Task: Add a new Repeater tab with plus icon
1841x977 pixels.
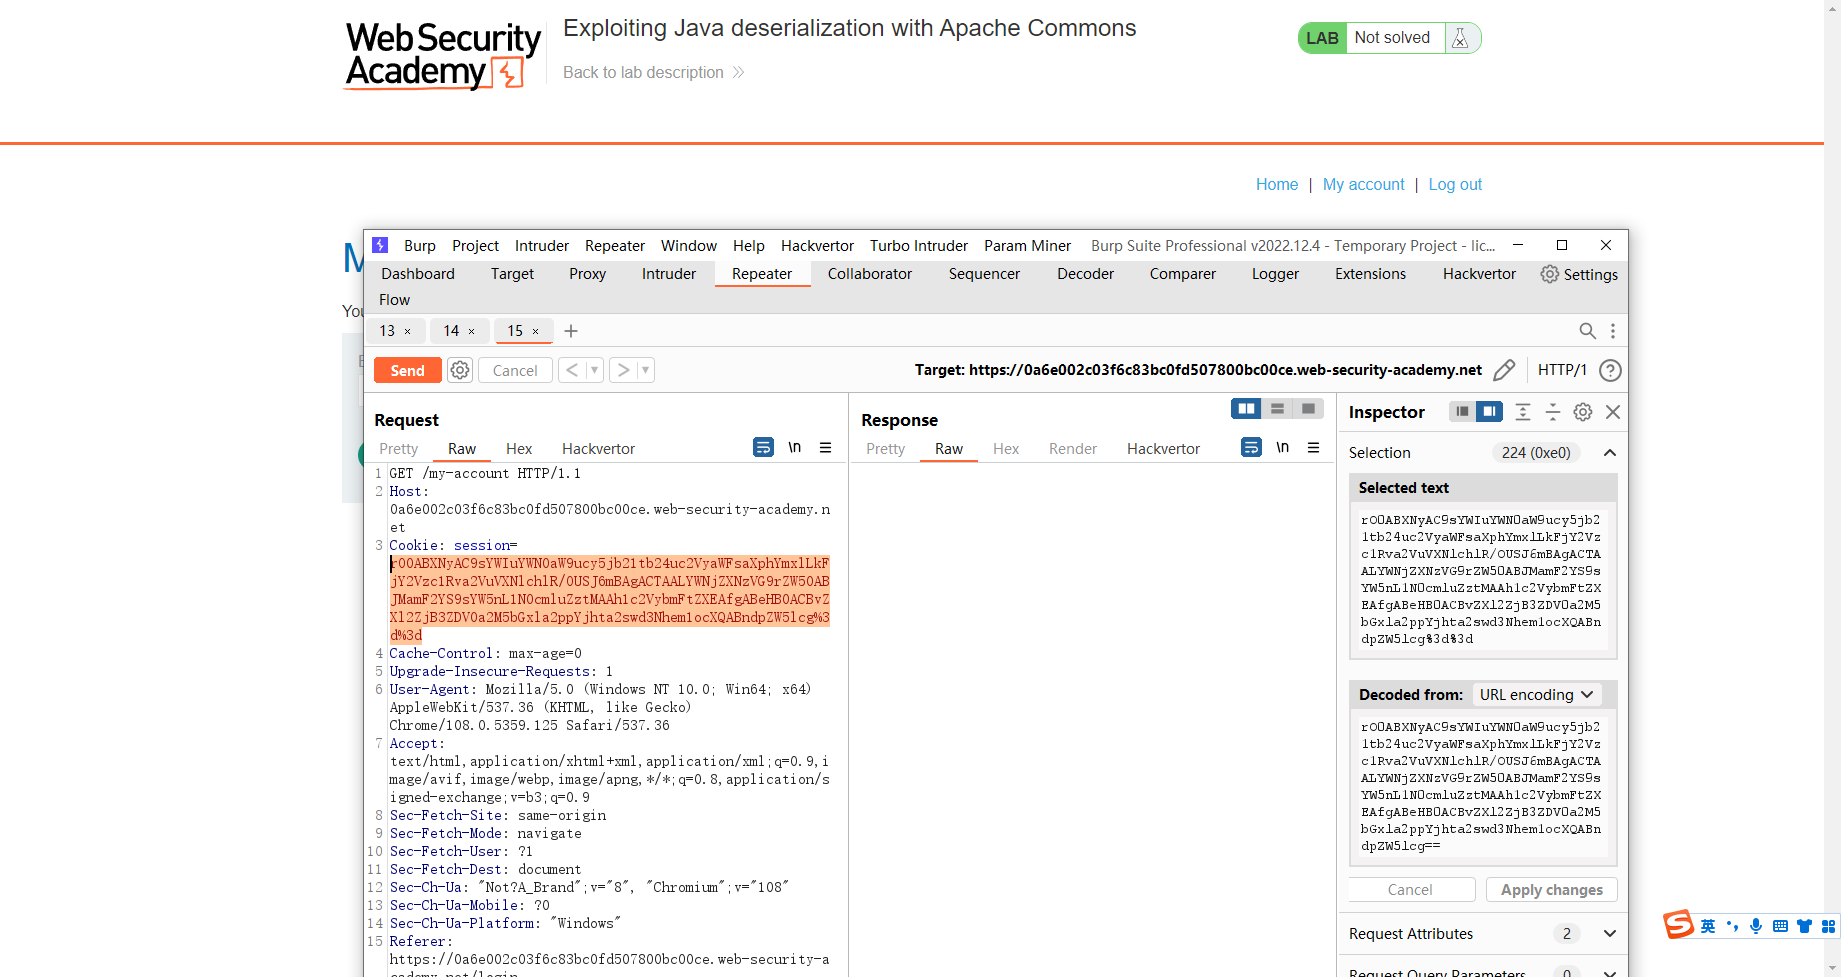Action: [571, 331]
